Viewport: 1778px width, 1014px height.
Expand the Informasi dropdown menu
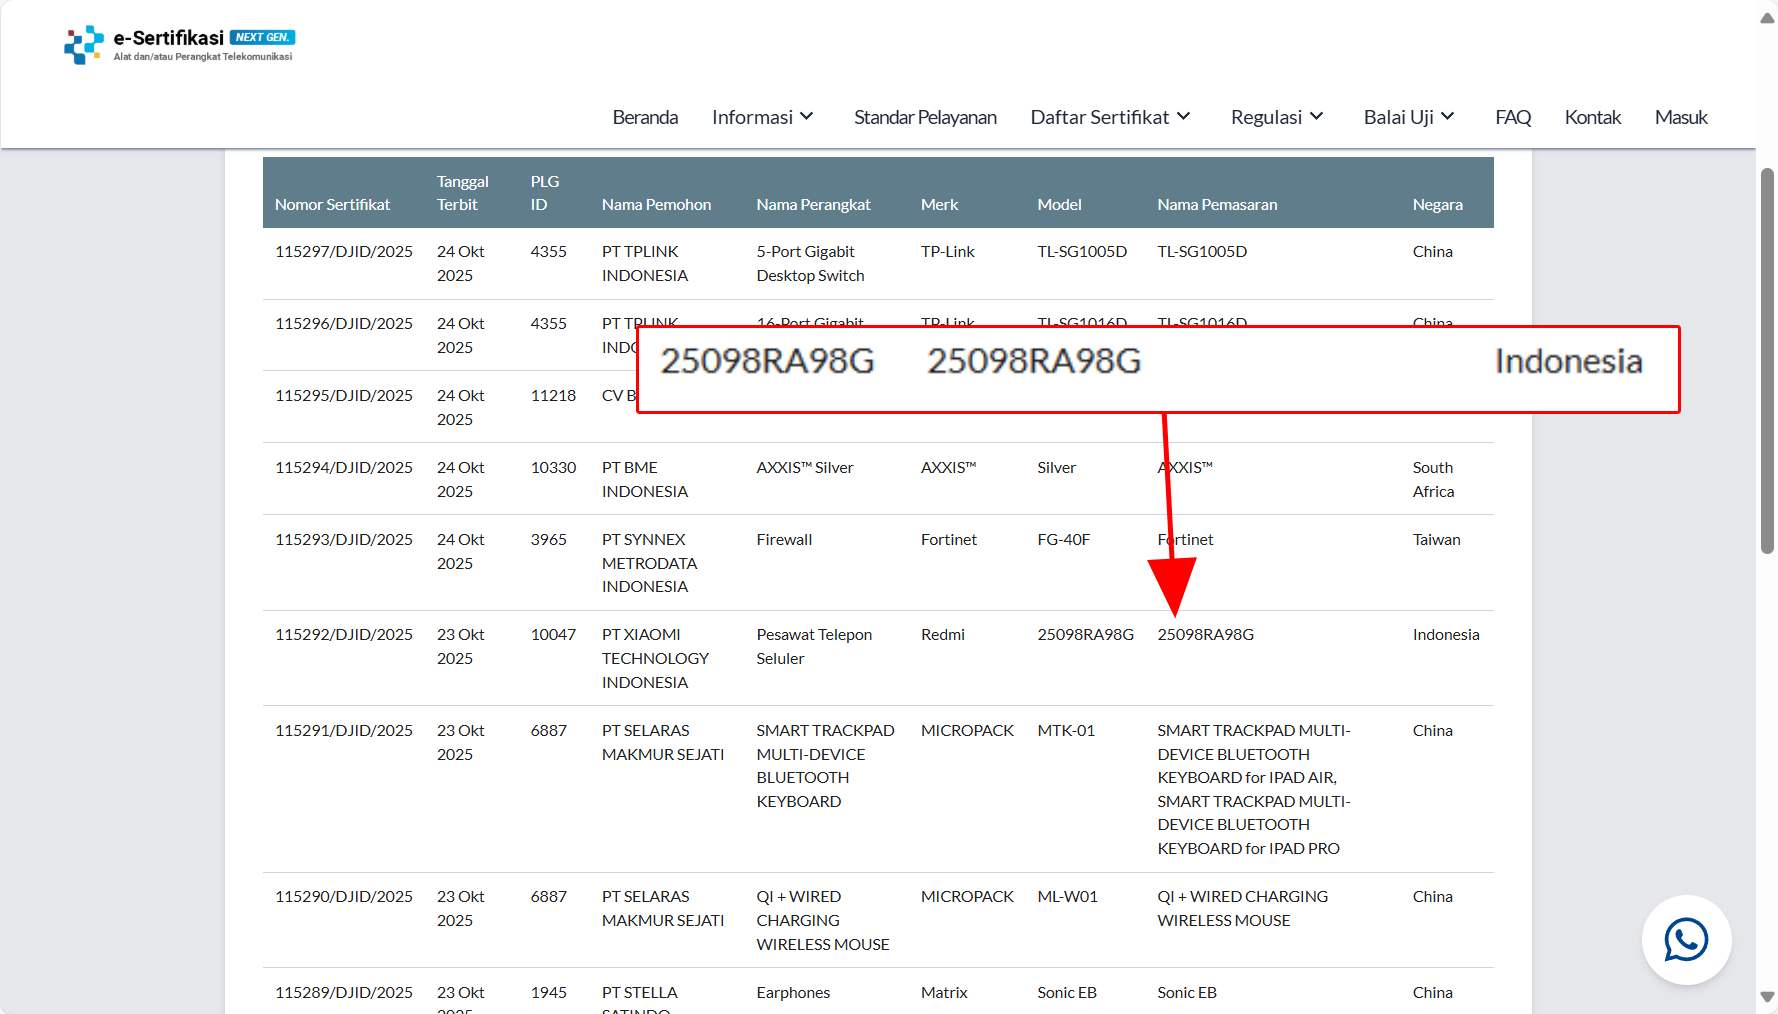coord(763,117)
